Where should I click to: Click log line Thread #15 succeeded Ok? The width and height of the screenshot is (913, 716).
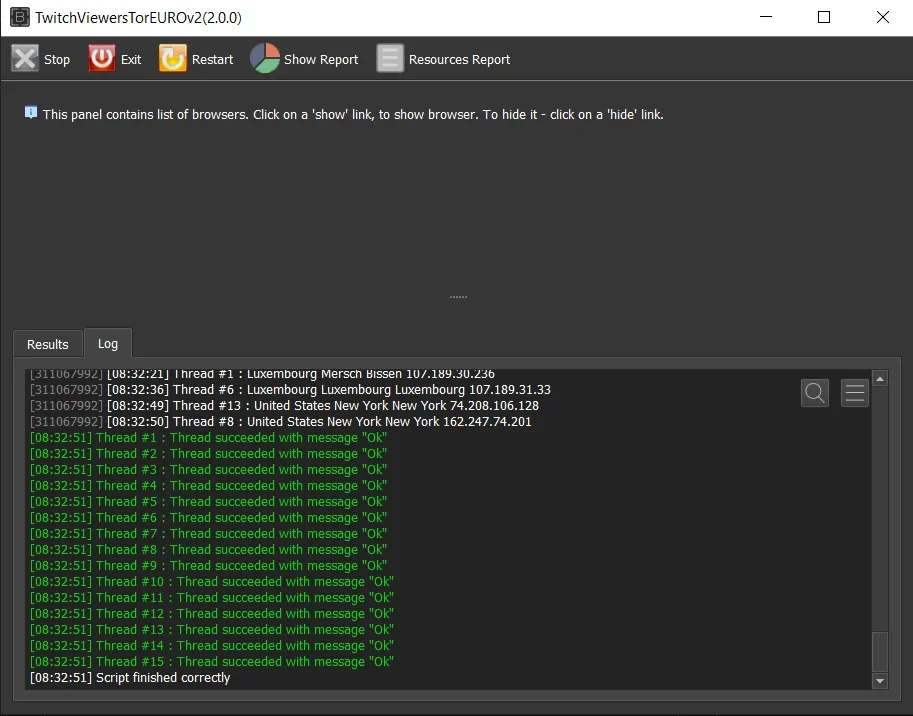point(211,662)
